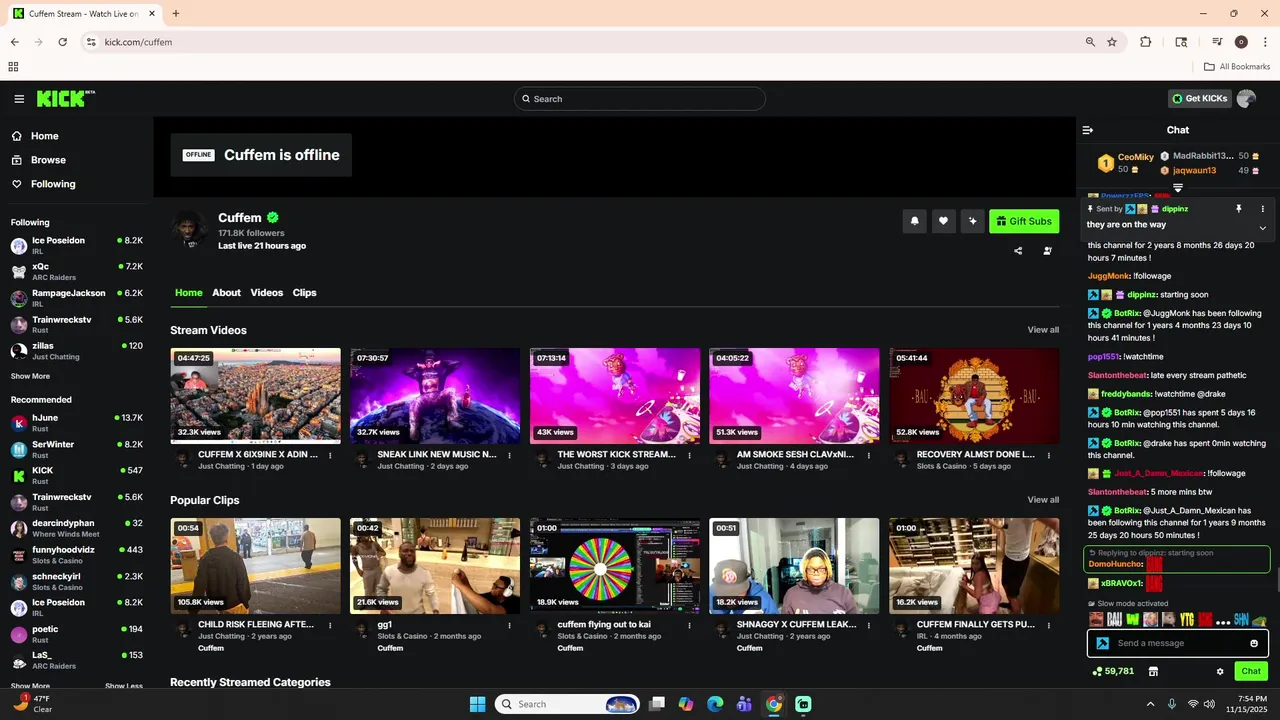Open a new Chrome tab
The width and height of the screenshot is (1280, 720).
[176, 14]
